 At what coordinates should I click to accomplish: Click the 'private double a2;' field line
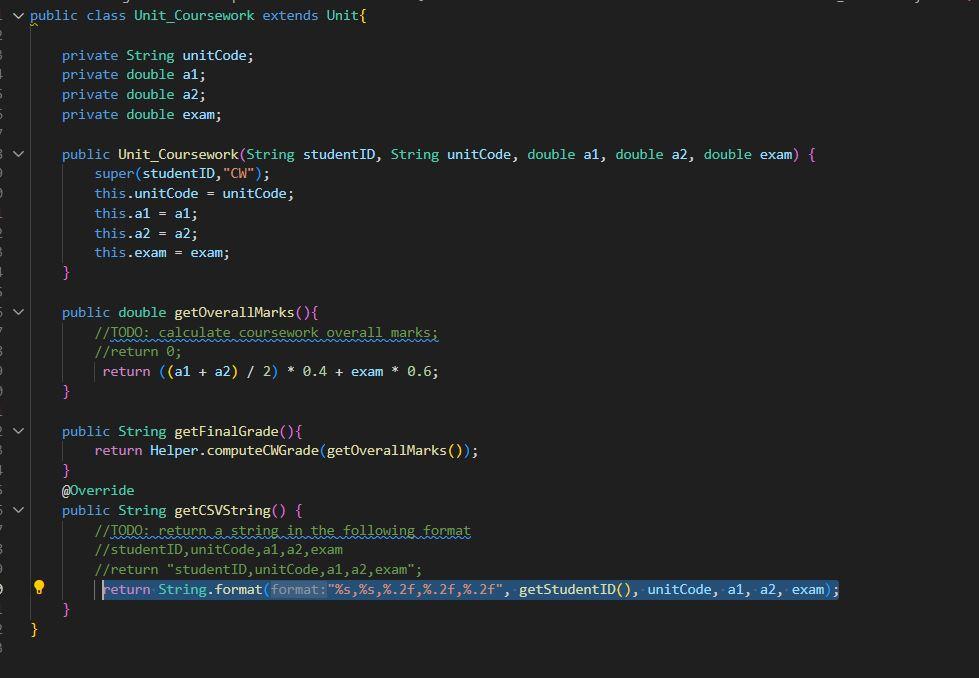[134, 95]
